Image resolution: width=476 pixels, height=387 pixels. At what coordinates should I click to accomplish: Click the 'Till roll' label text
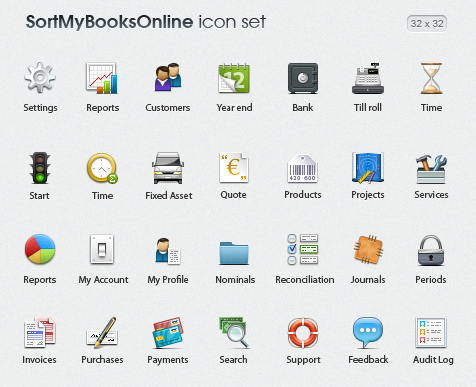tap(368, 108)
